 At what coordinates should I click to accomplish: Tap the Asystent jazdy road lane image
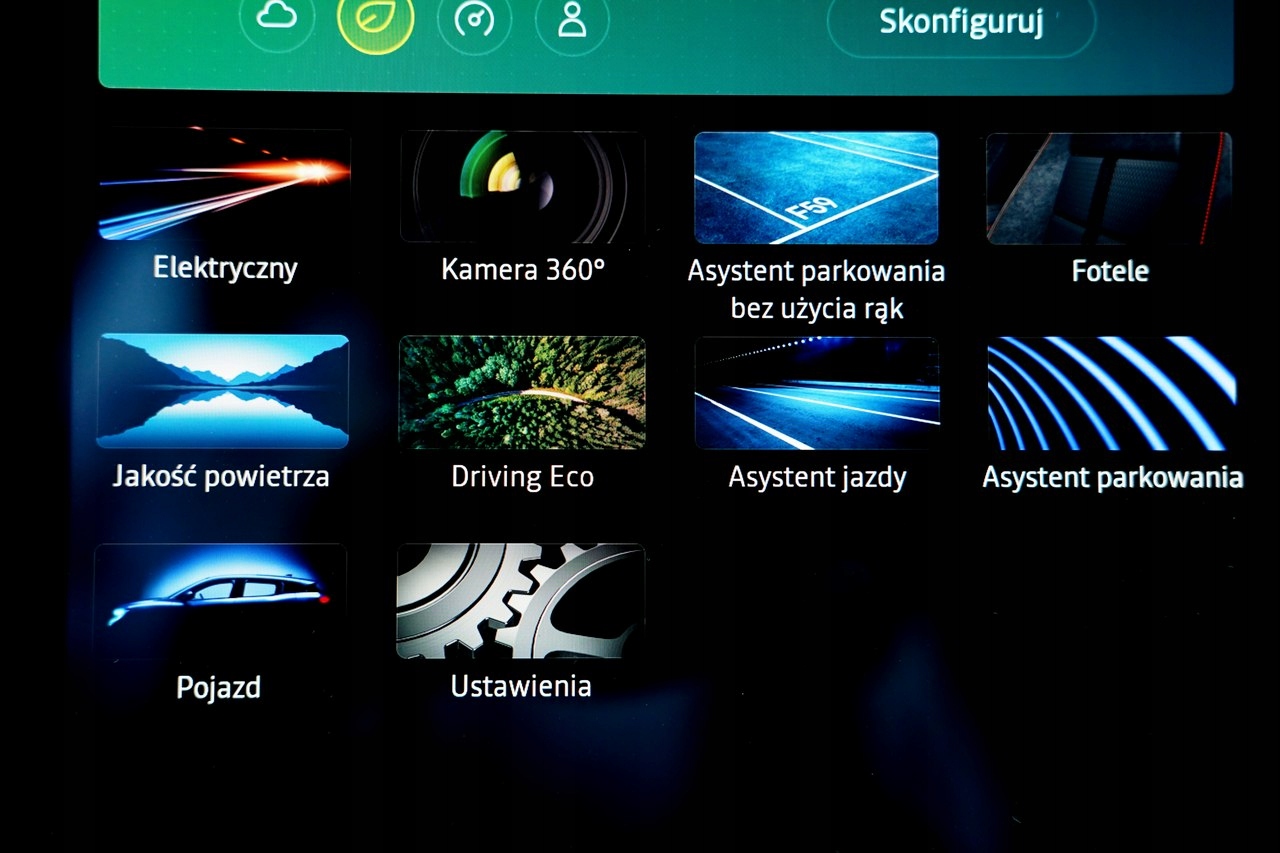pyautogui.click(x=816, y=393)
